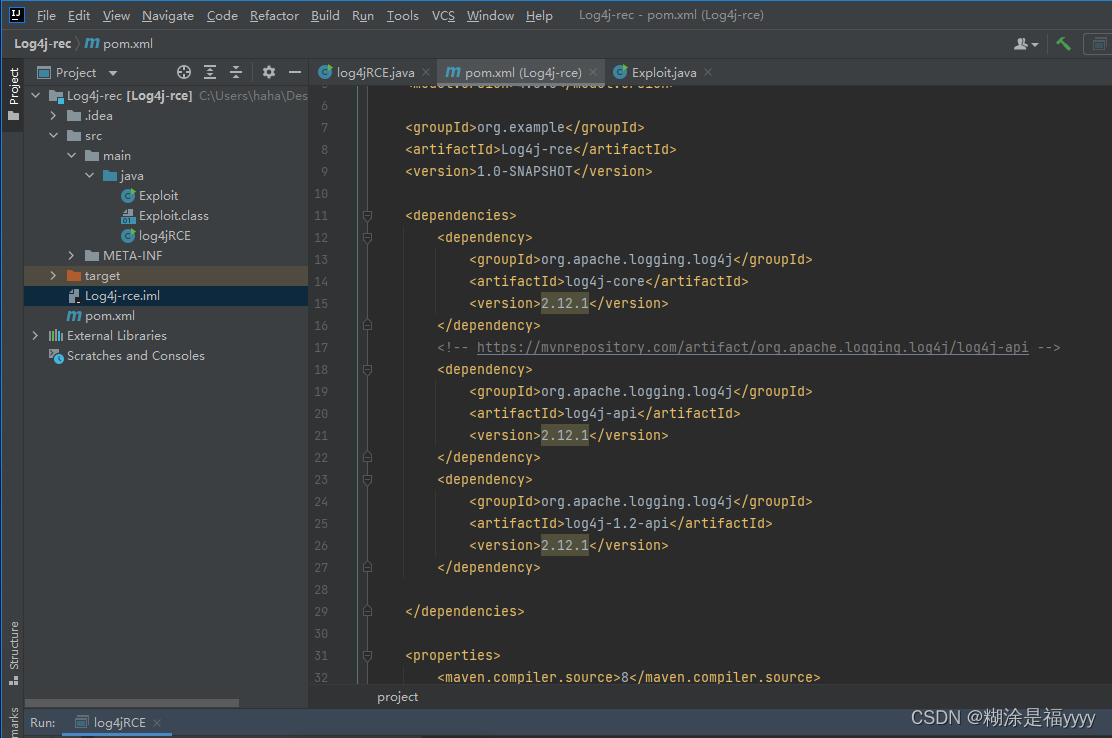Image resolution: width=1112 pixels, height=738 pixels.
Task: Click fold marker at dependency line 23
Action: coord(367,479)
